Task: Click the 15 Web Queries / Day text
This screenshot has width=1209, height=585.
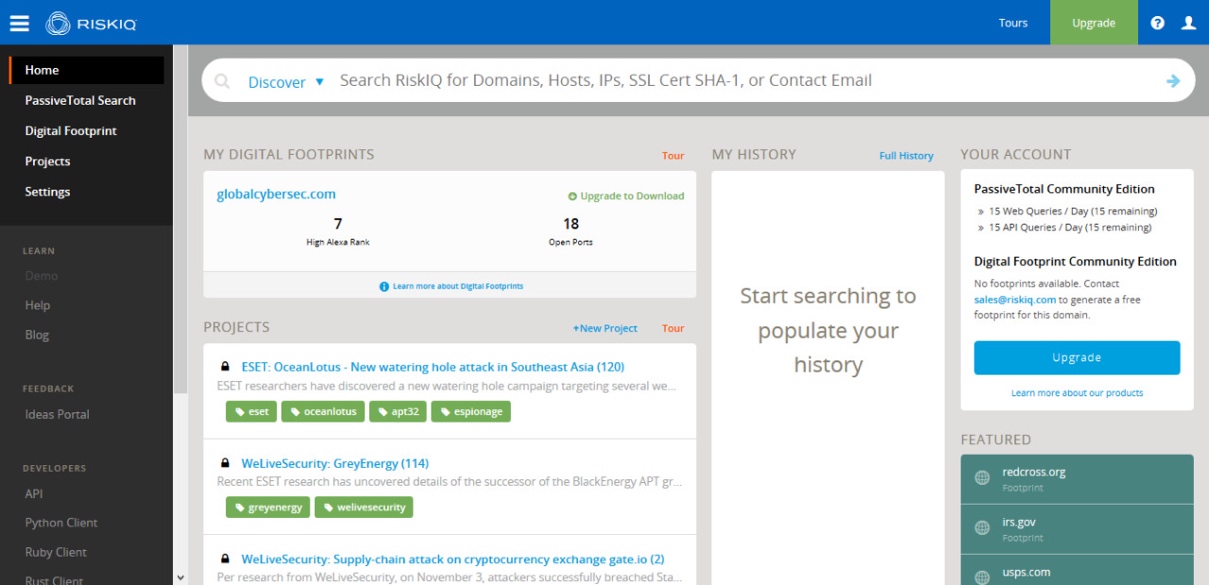Action: [1072, 211]
